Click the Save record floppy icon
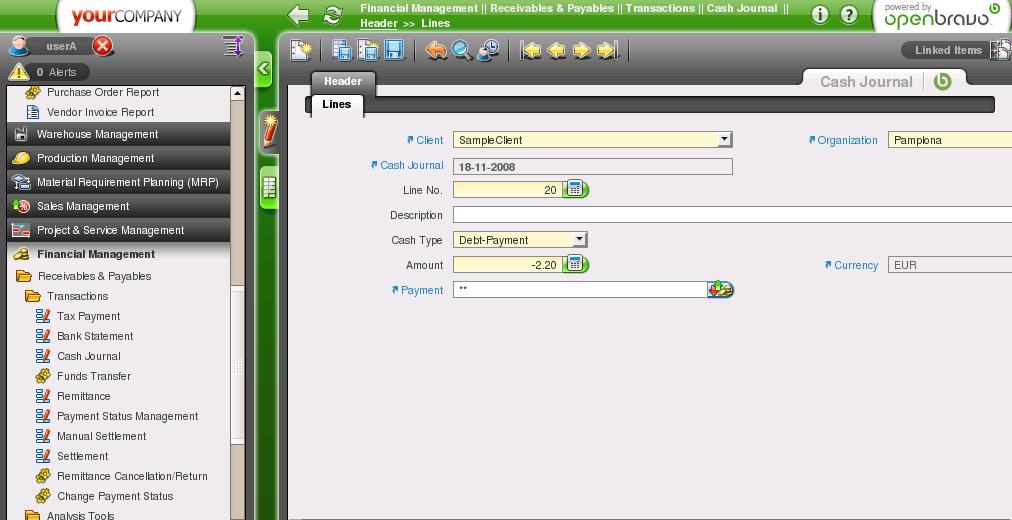The image size is (1012, 520). 394,50
